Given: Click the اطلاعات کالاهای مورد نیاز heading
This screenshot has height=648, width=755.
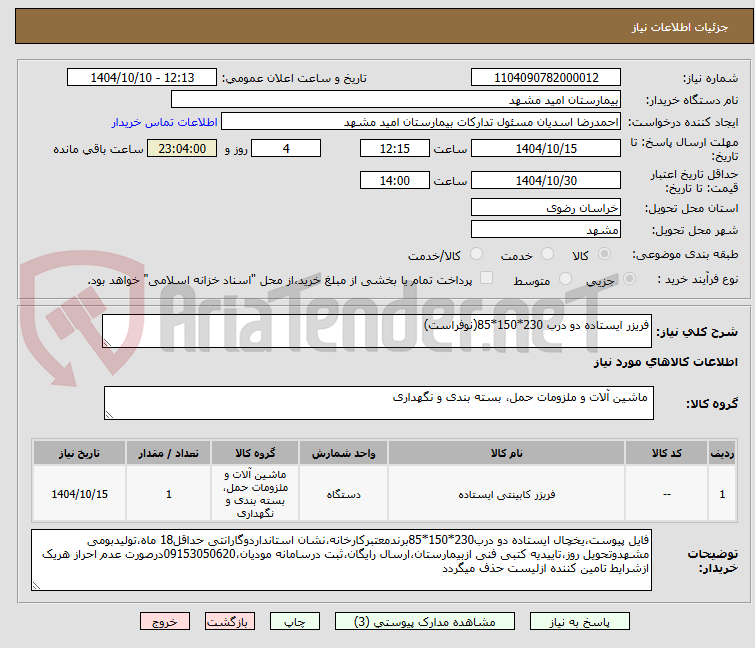Looking at the screenshot, I should (665, 362).
